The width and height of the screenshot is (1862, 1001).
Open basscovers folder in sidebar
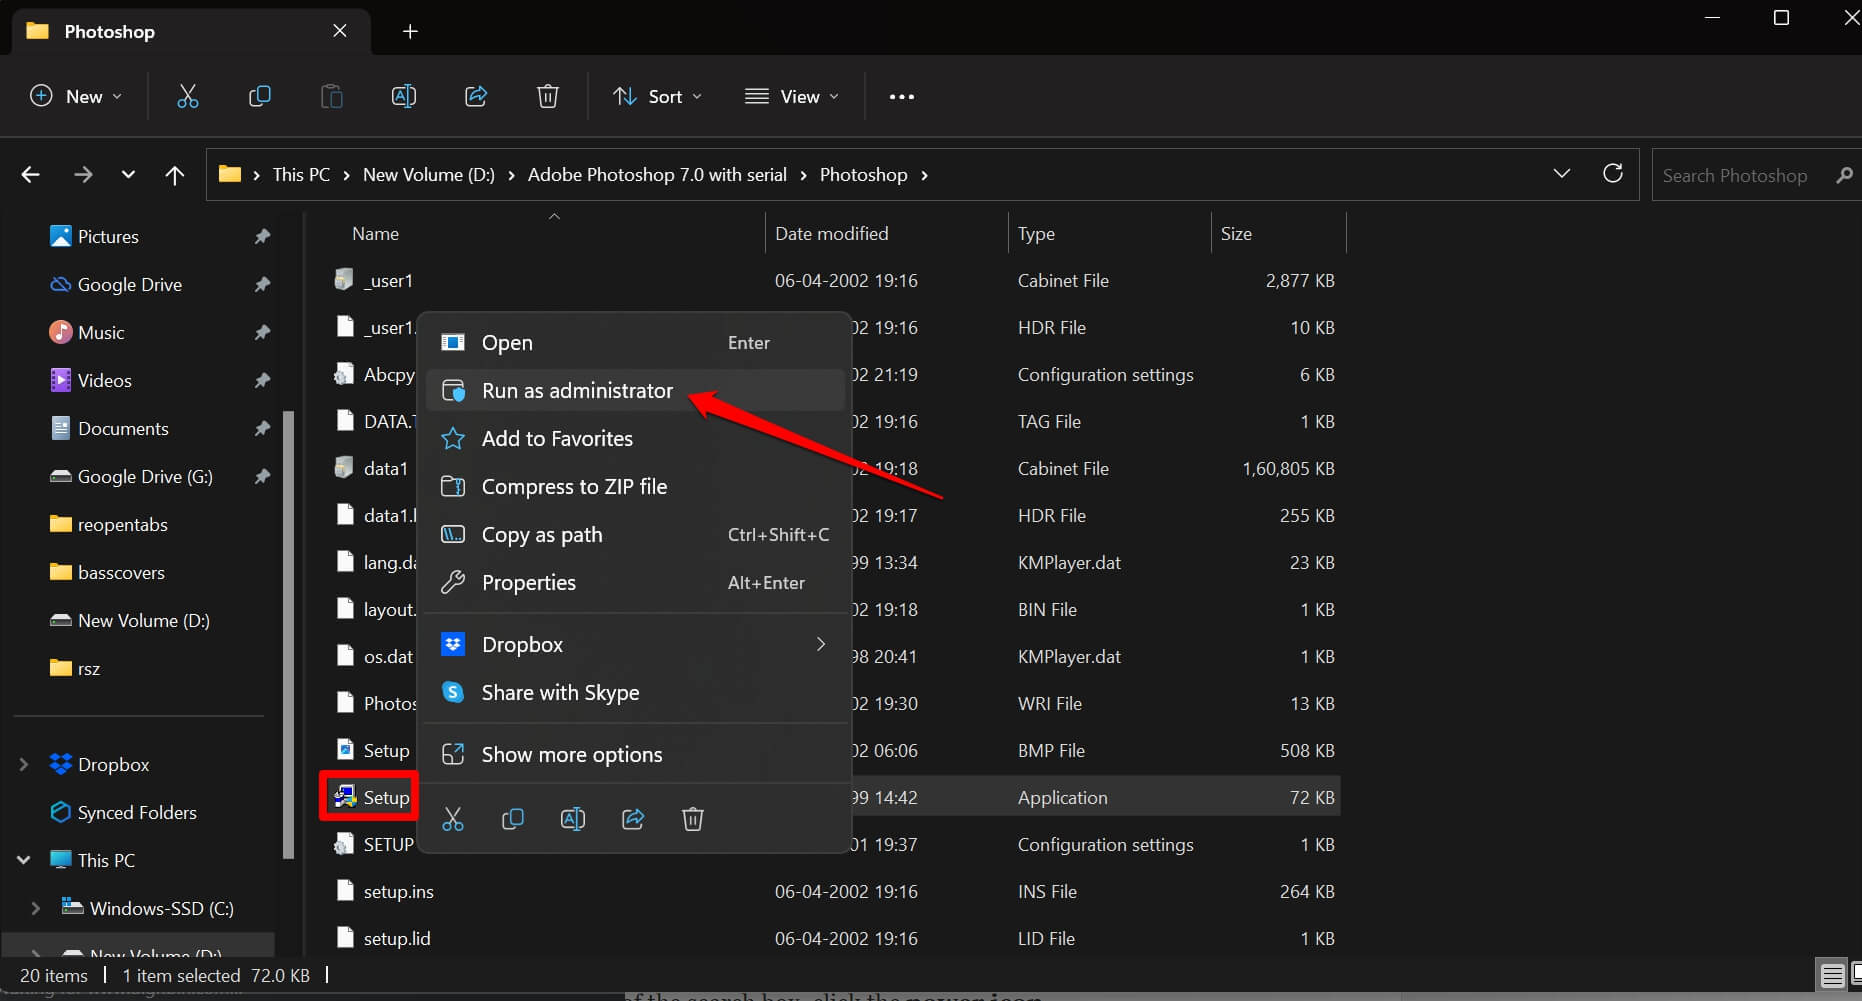pyautogui.click(x=121, y=573)
